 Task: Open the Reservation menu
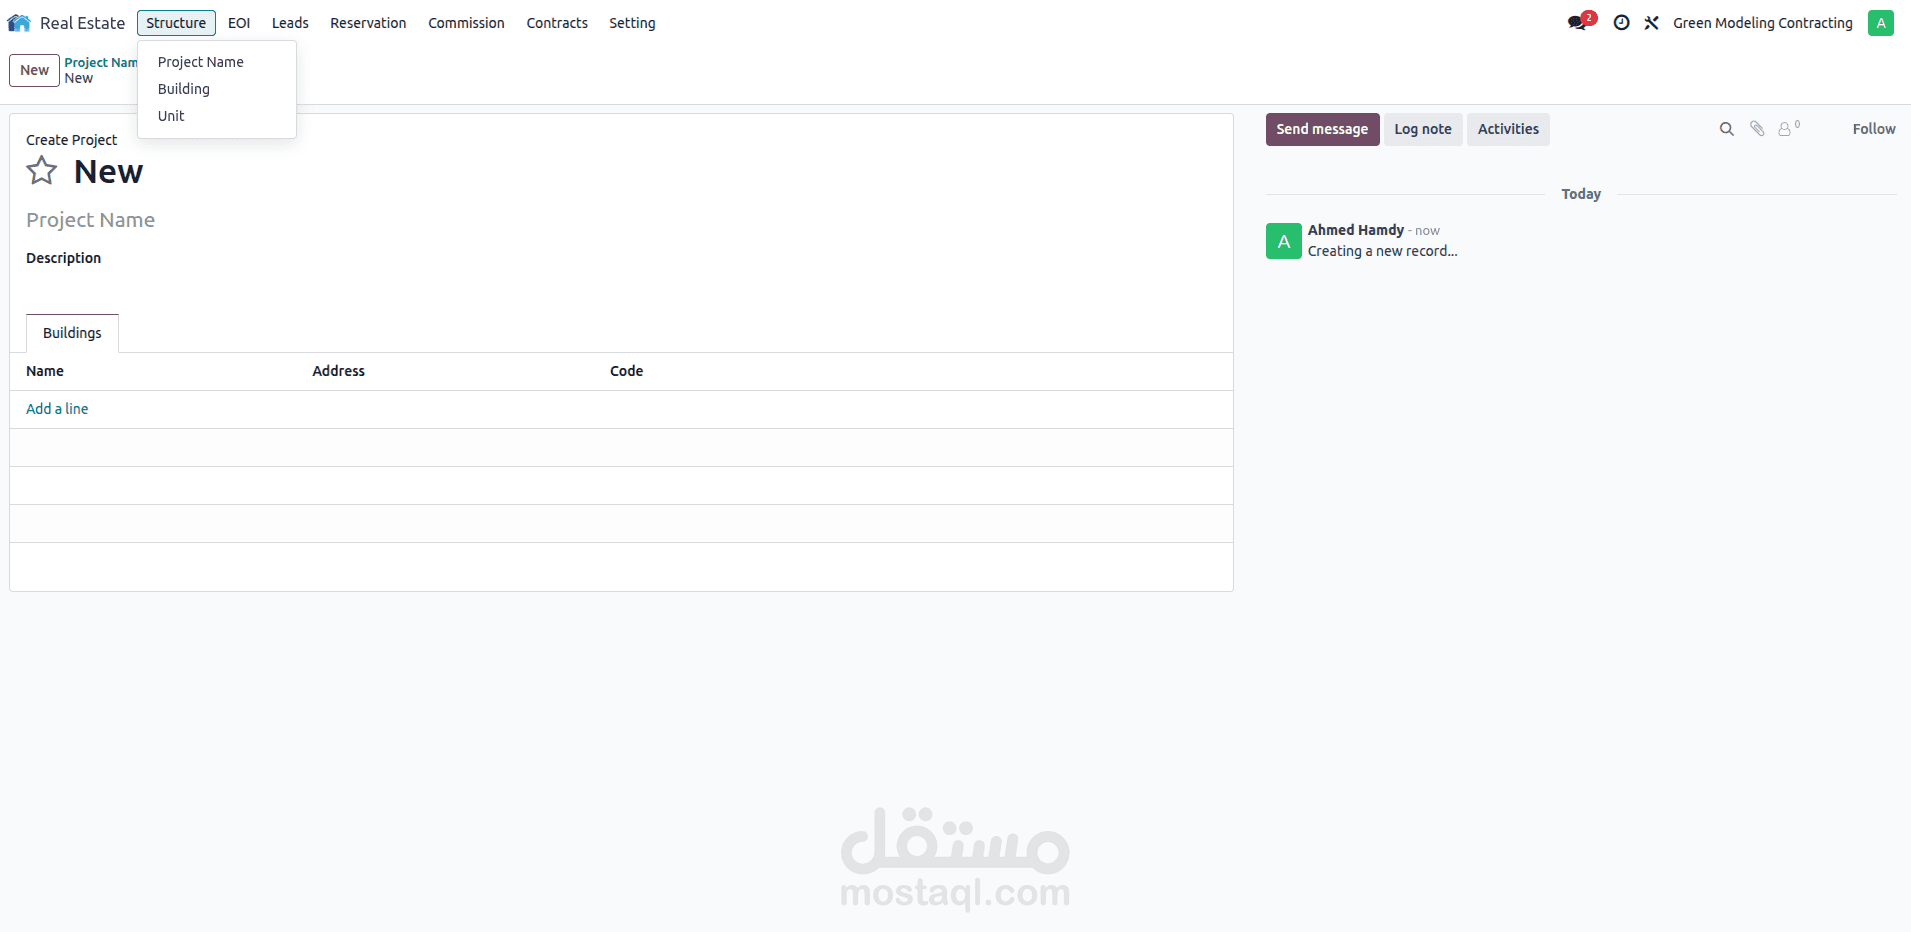coord(368,23)
